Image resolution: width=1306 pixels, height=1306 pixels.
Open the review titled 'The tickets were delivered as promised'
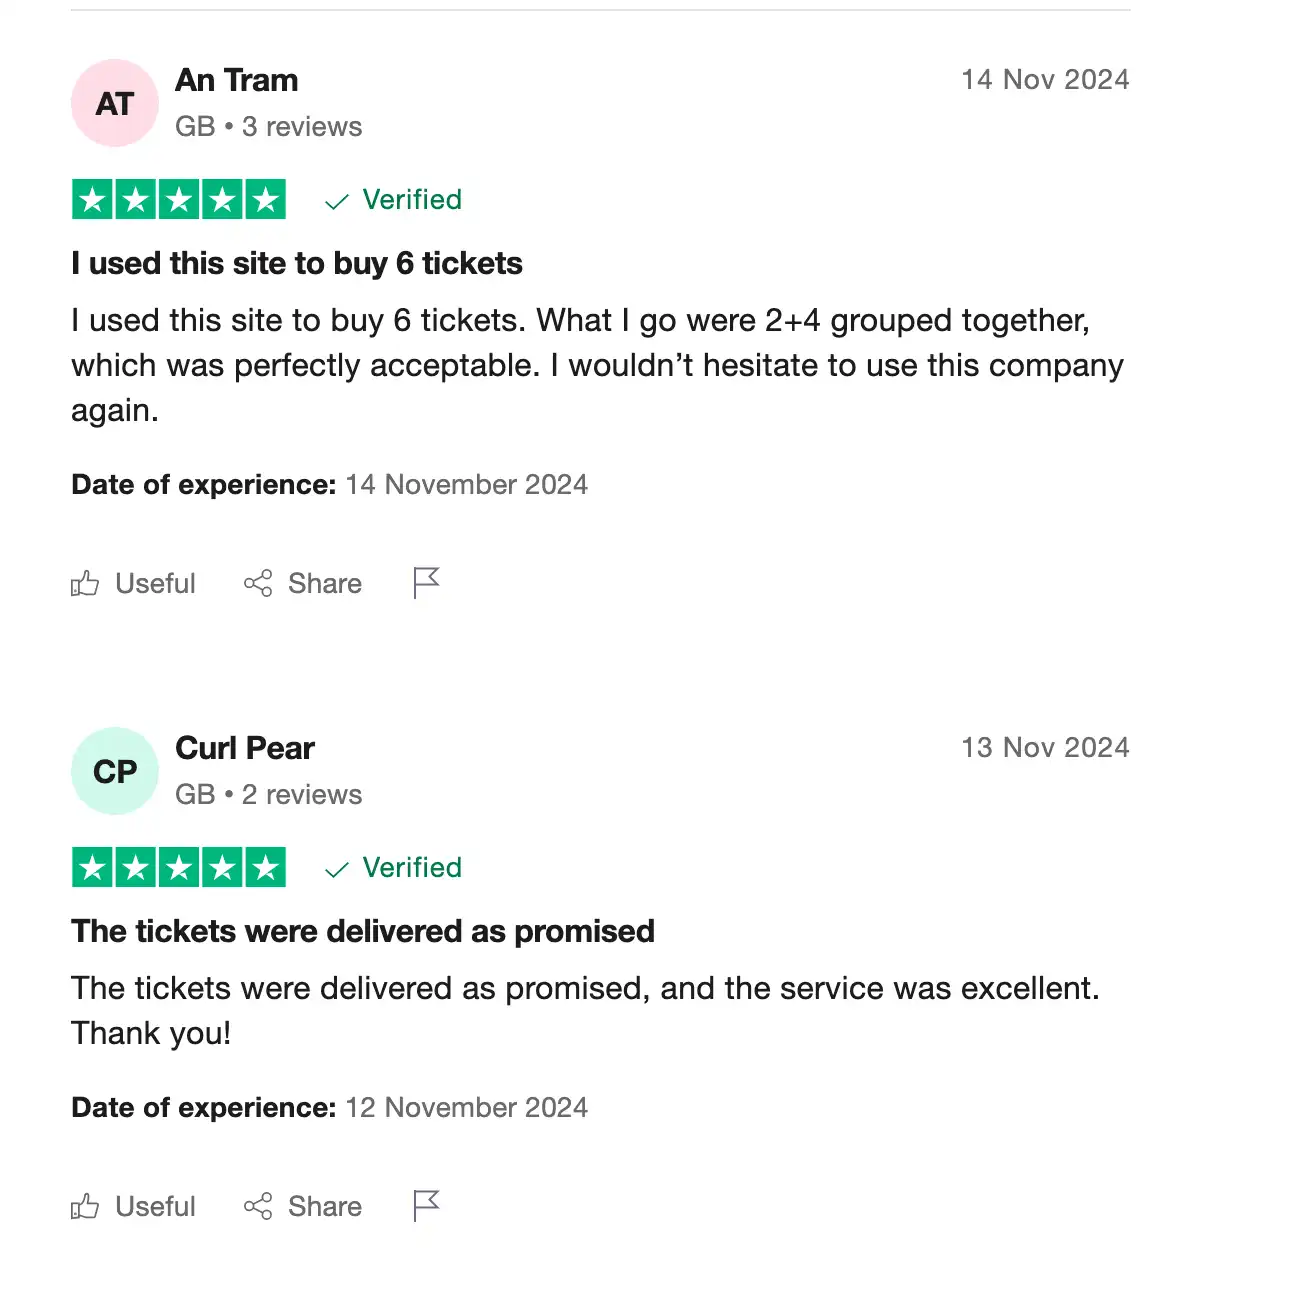362,931
